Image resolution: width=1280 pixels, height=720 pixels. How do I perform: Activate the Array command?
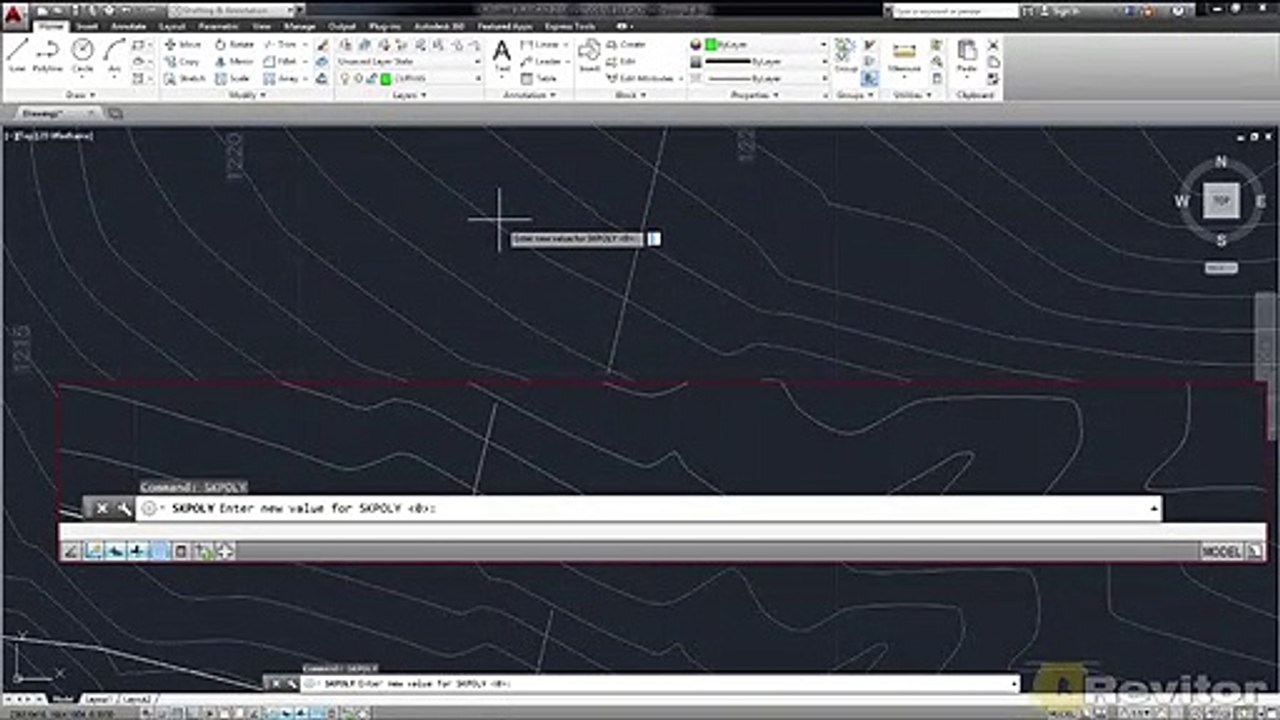point(282,77)
